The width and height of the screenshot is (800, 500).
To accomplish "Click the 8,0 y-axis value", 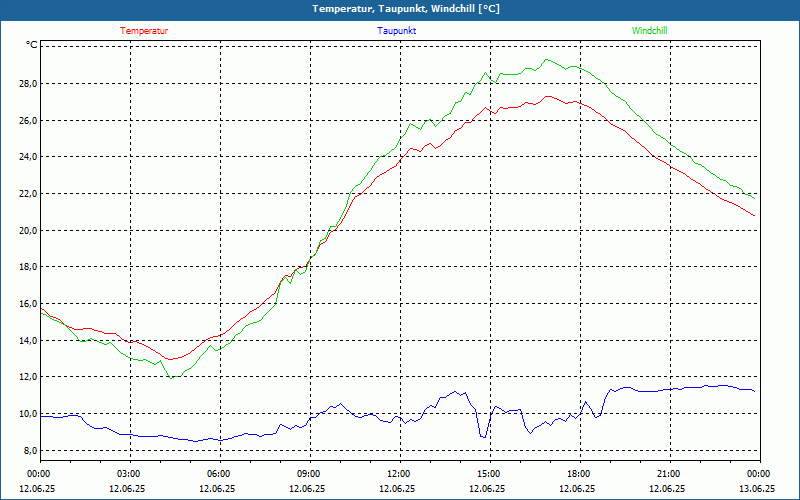I will coord(30,451).
